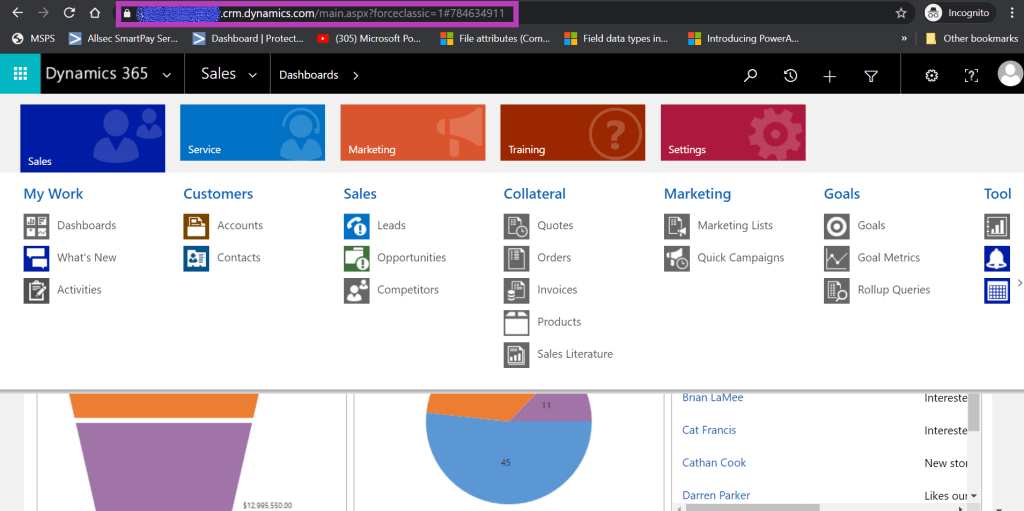
Task: Click the plus quick create icon
Action: tap(829, 75)
